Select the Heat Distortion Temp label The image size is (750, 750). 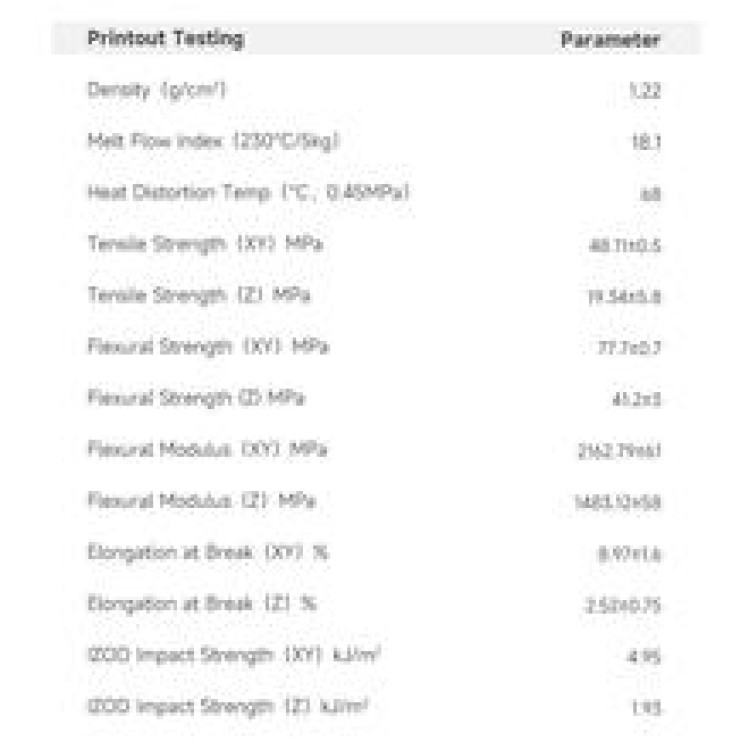click(x=249, y=192)
